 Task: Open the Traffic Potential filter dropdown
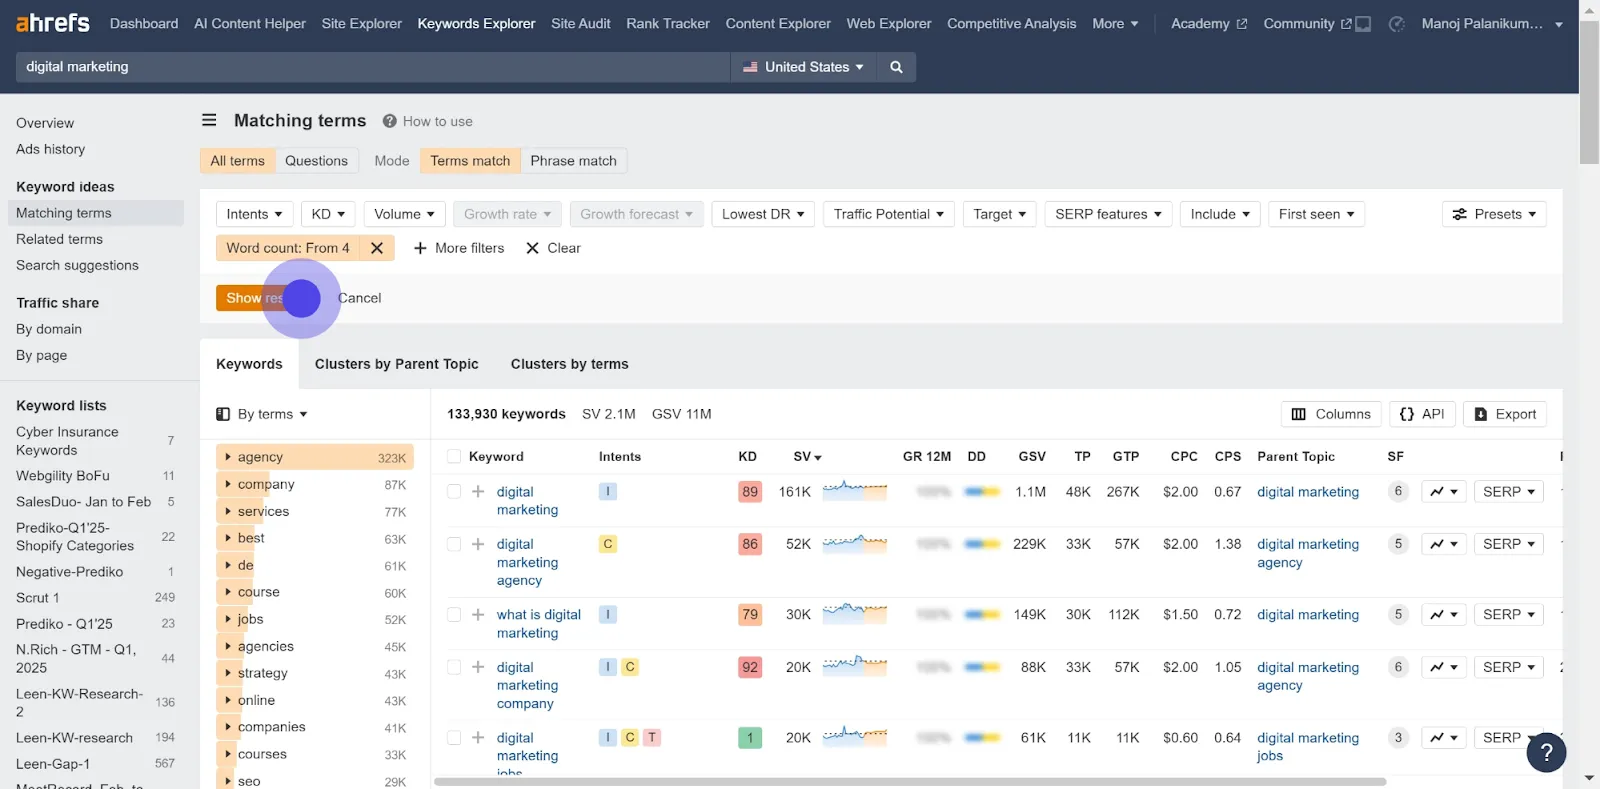click(x=889, y=214)
